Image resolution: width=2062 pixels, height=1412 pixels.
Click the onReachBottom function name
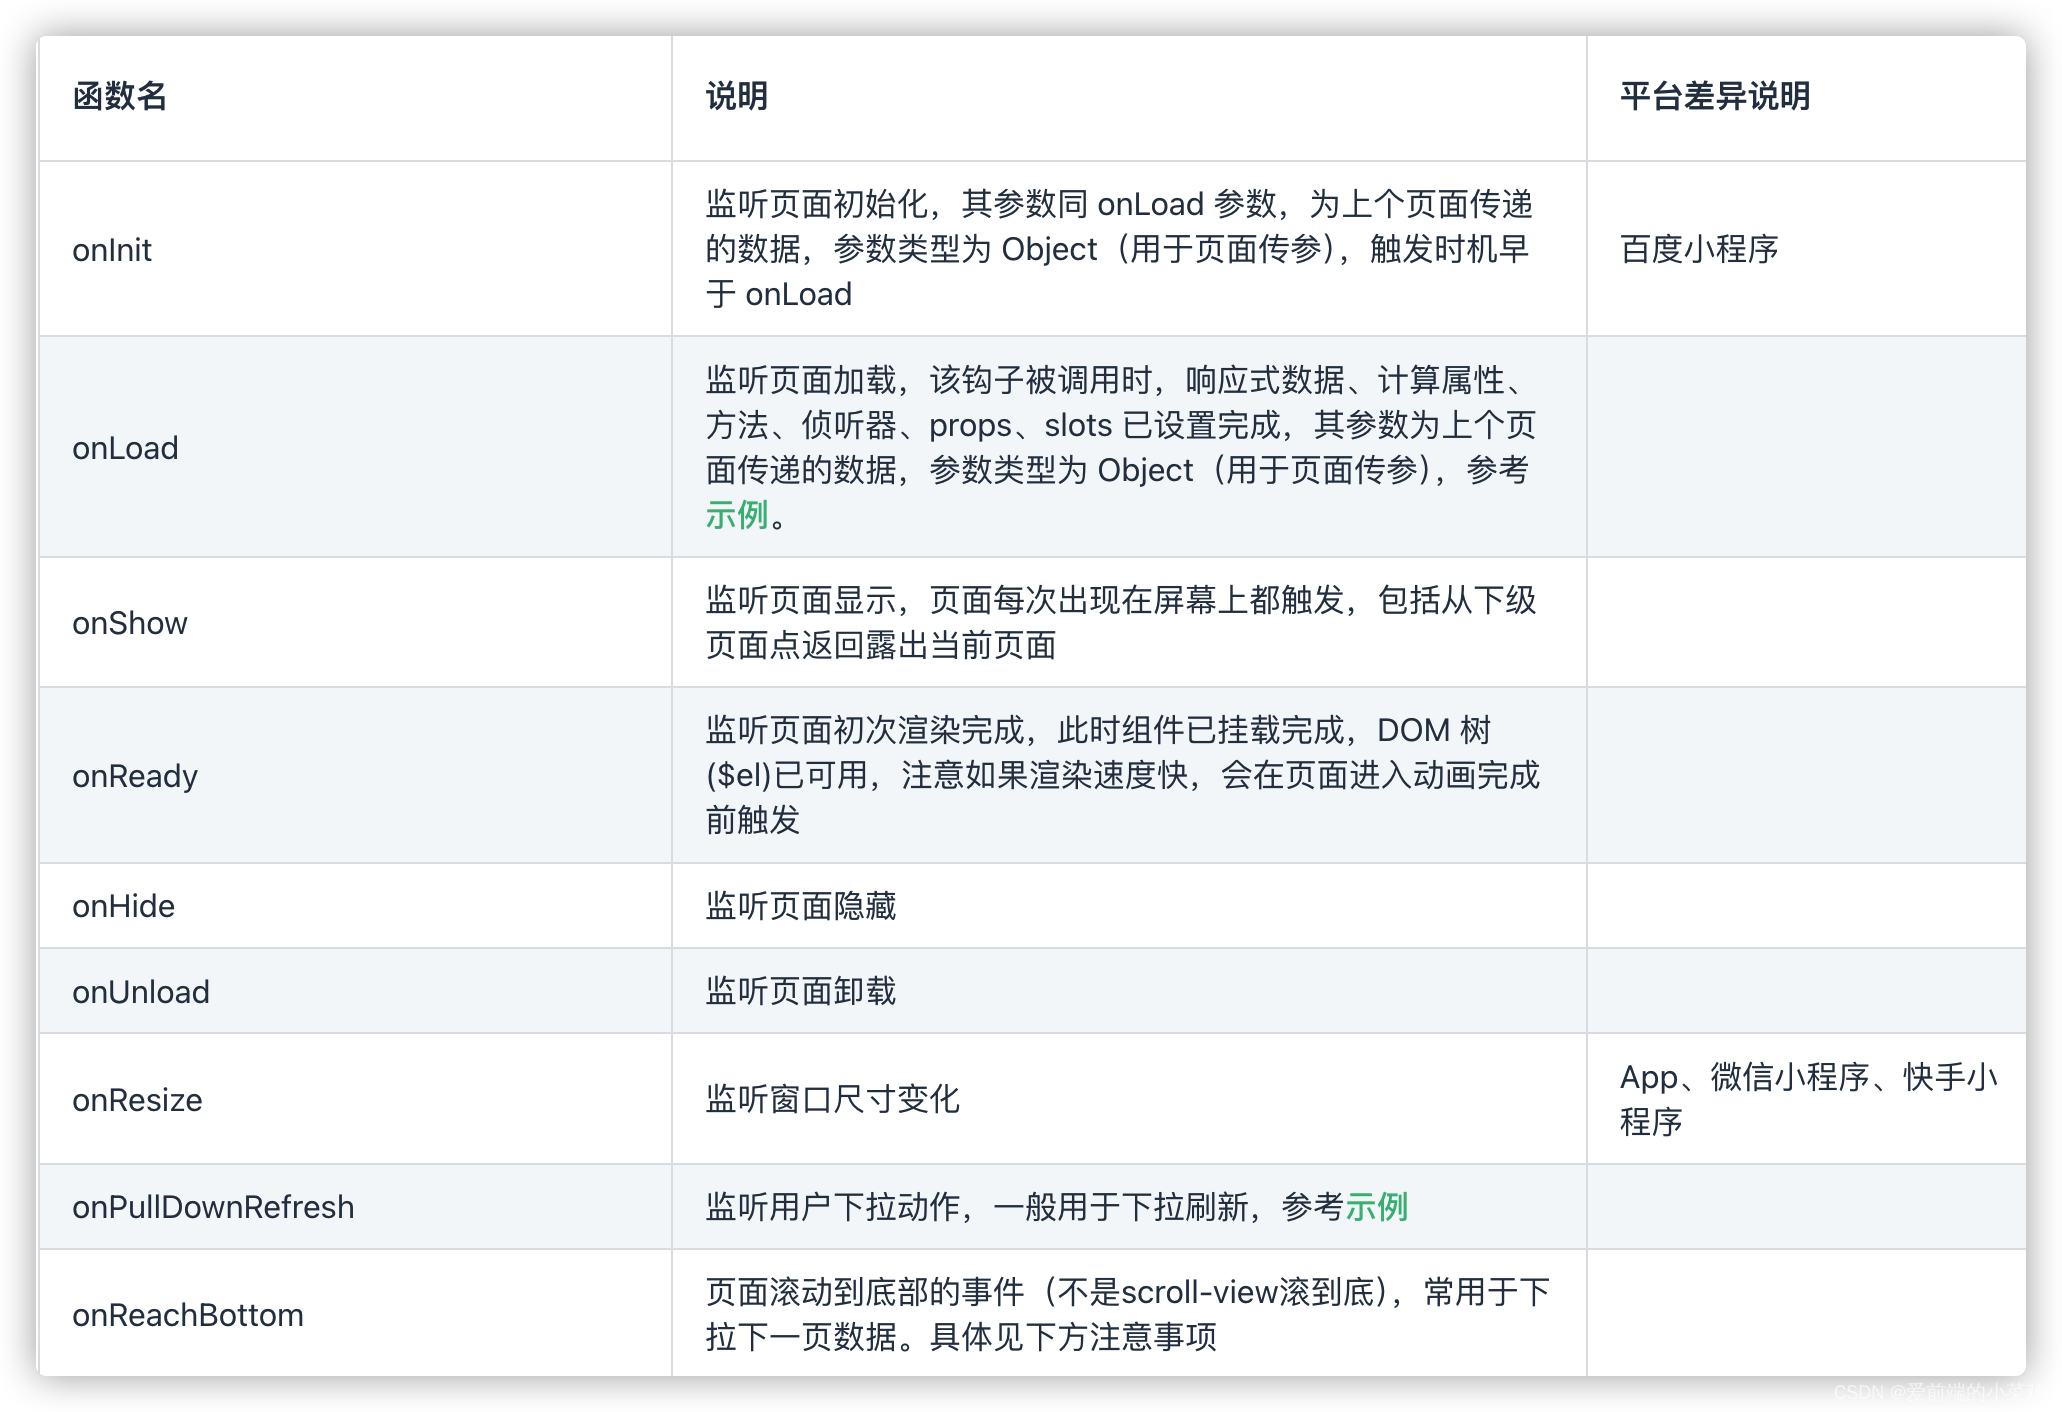click(x=188, y=1315)
